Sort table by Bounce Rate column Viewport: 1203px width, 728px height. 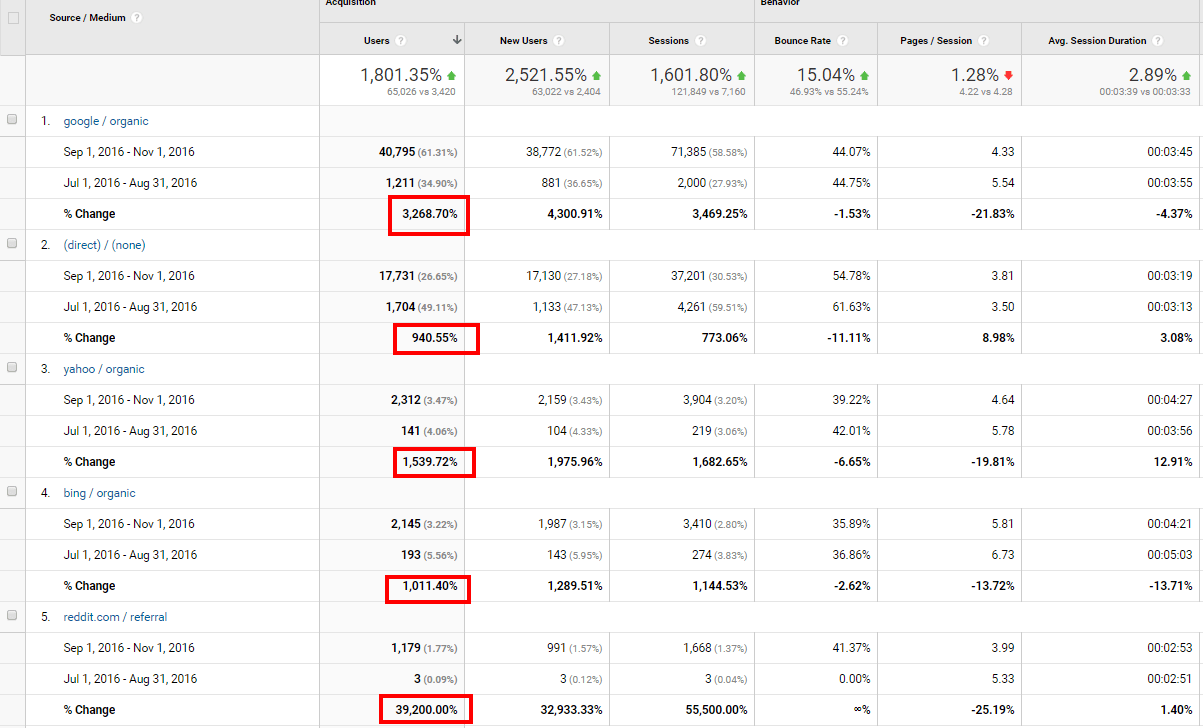[803, 41]
